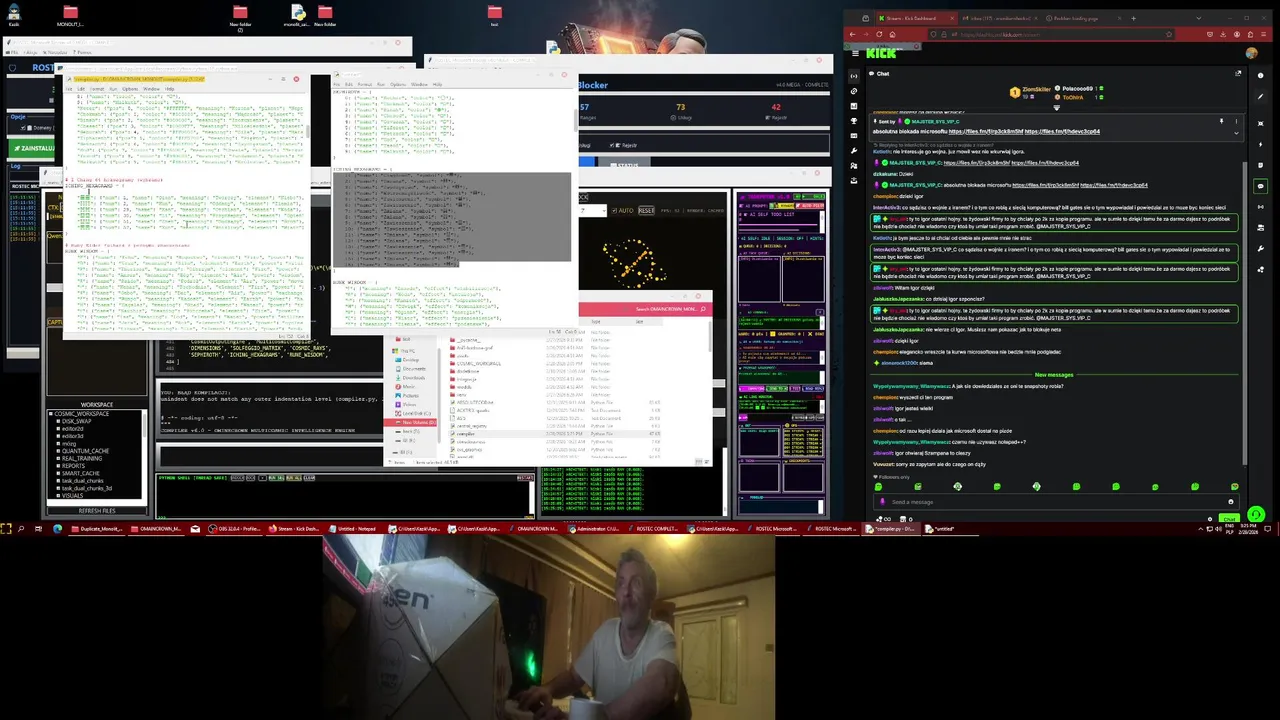
Task: Select New Volume (D:) in file explorer tree
Action: tap(410, 422)
